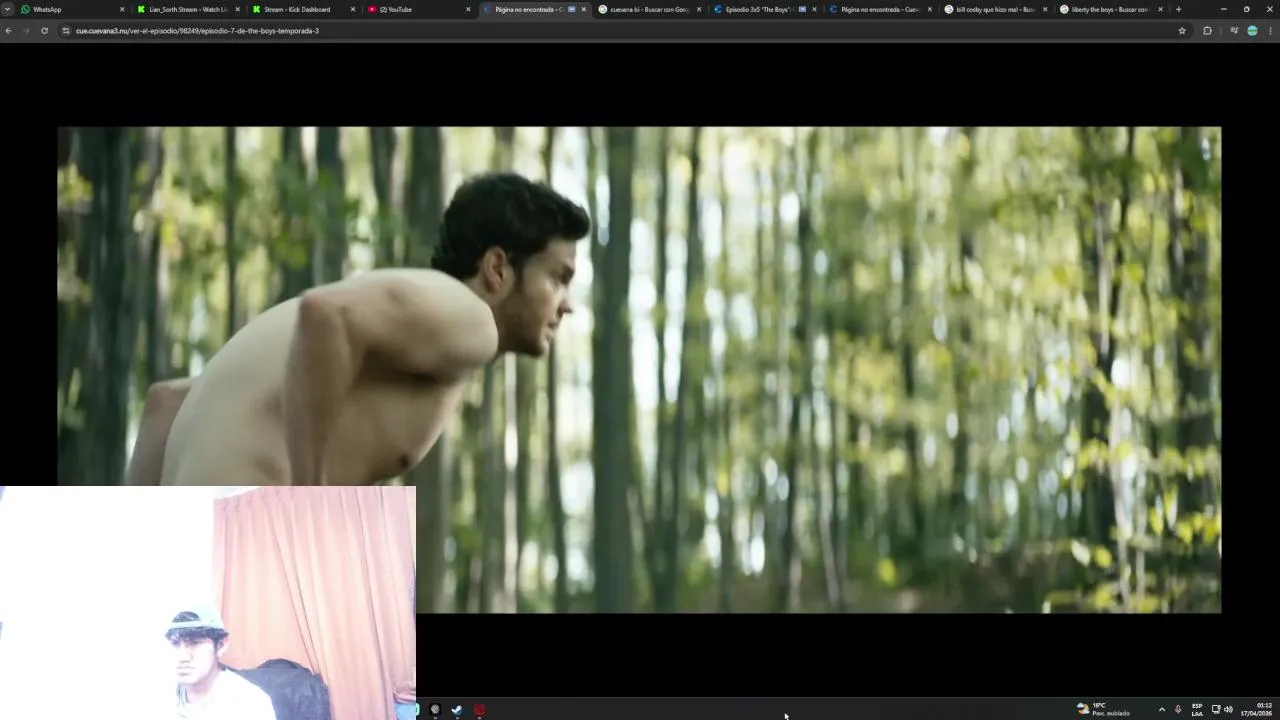This screenshot has height=720, width=1280.
Task: Open the clock and date 01:12
Action: (x=1256, y=709)
